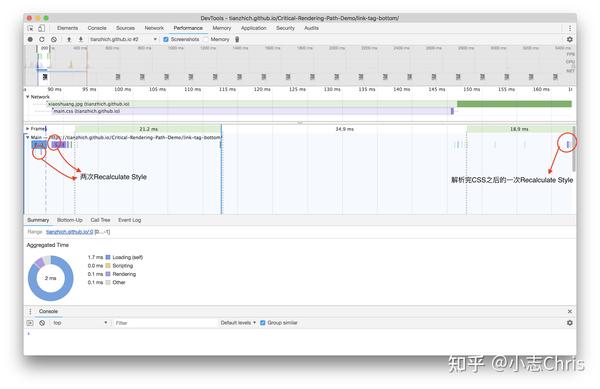Click the collect garbage trash can icon
This screenshot has height=389, width=600.
(237, 39)
